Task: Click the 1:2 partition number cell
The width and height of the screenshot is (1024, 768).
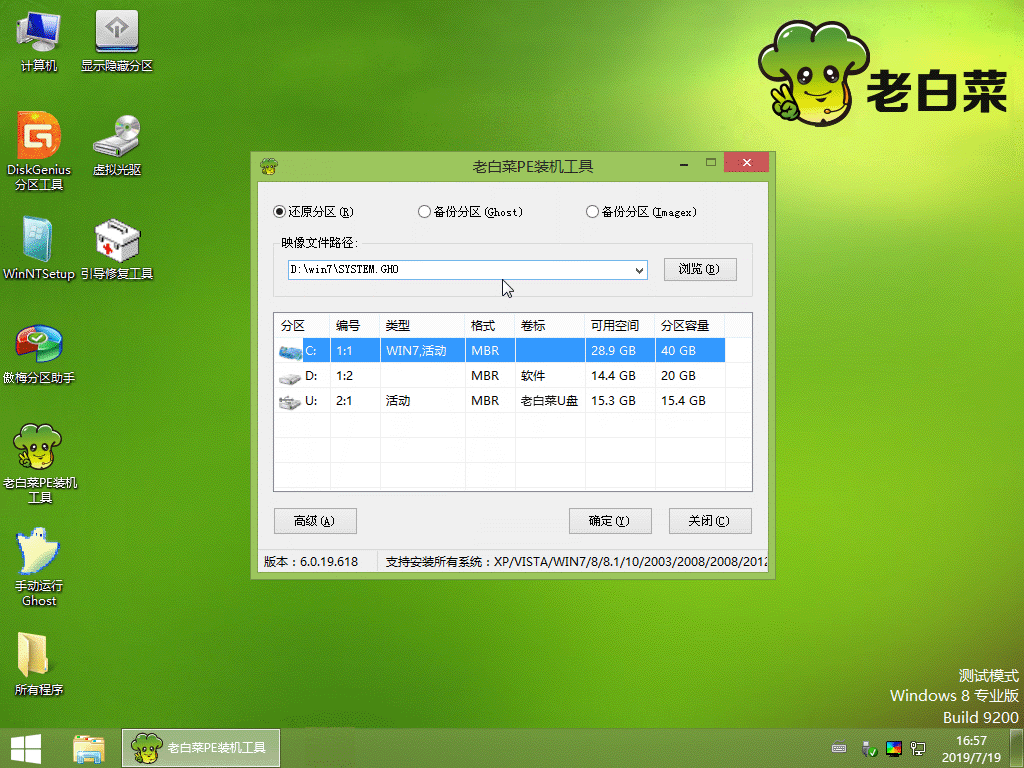Action: 355,376
